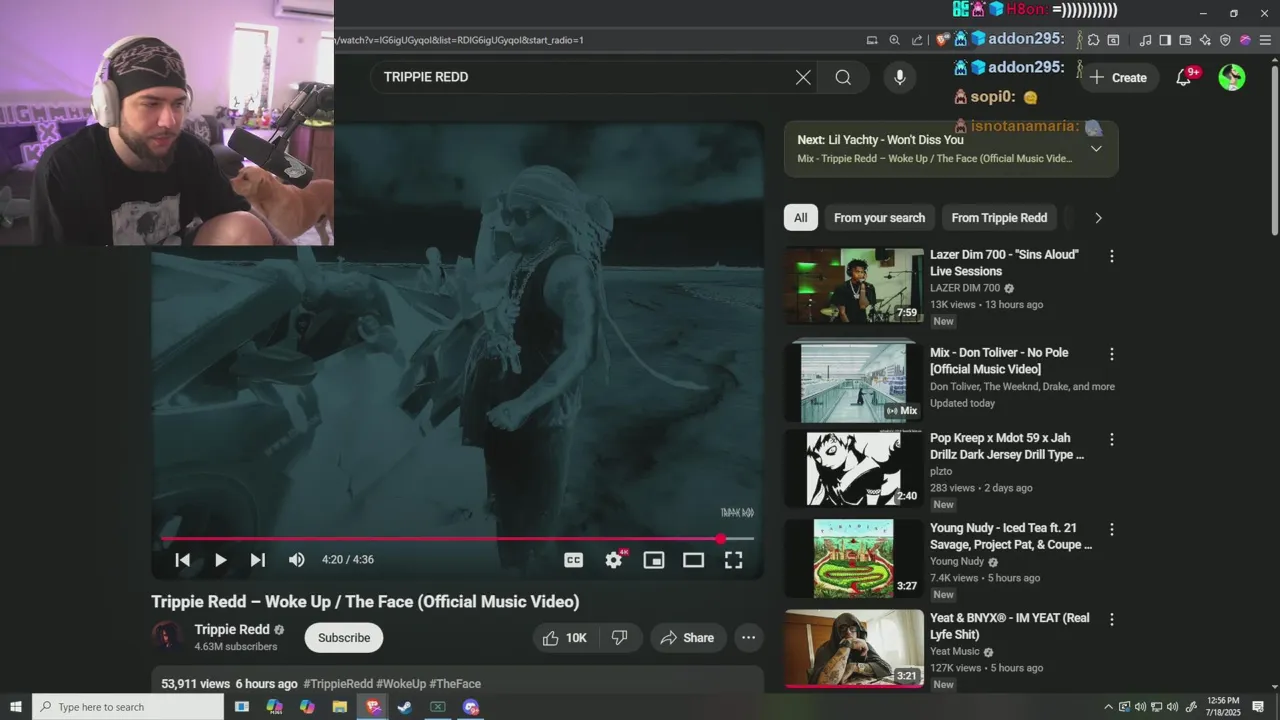Screen dimensions: 1280x720
Task: Open browser extensions puzzle icon
Action: (x=1094, y=40)
